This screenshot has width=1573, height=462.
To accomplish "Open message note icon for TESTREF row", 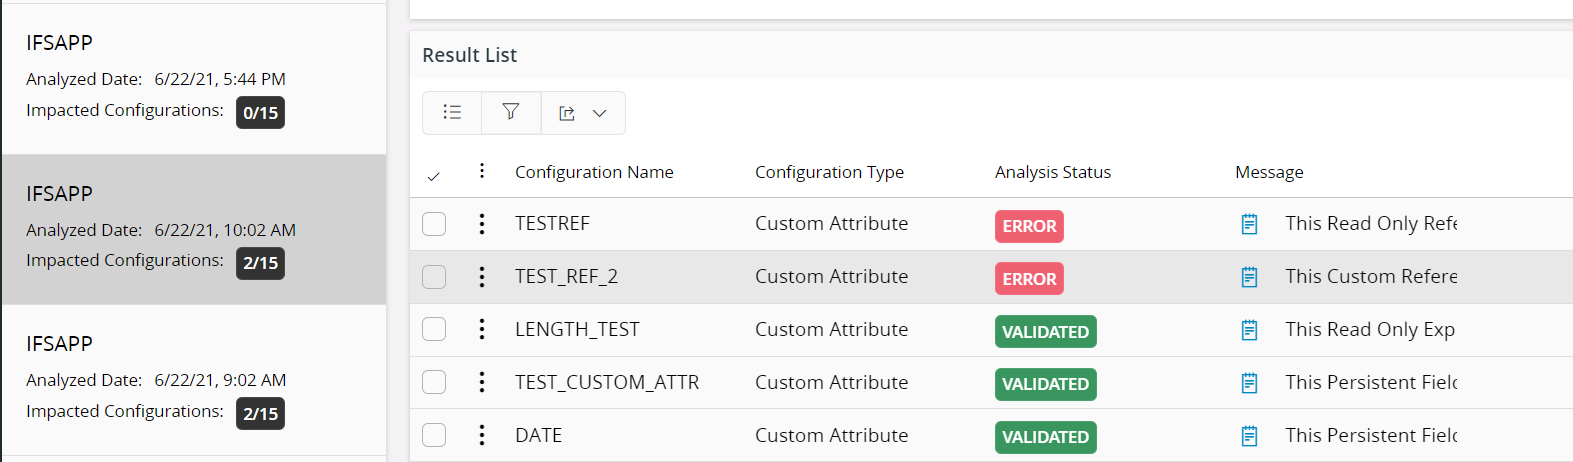I will (1249, 224).
